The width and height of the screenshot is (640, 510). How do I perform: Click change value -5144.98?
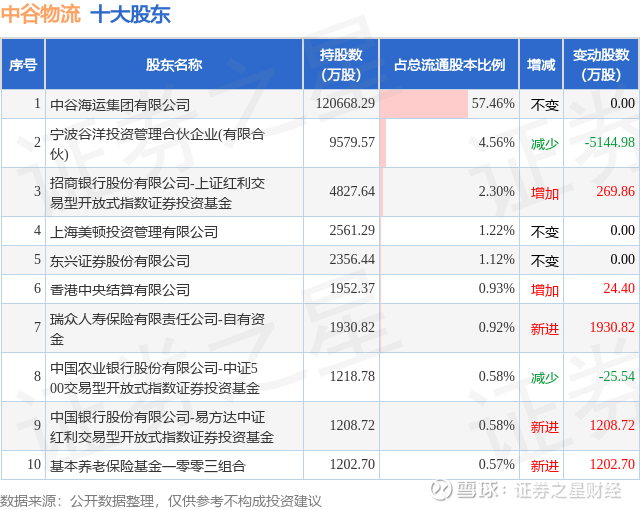609,142
